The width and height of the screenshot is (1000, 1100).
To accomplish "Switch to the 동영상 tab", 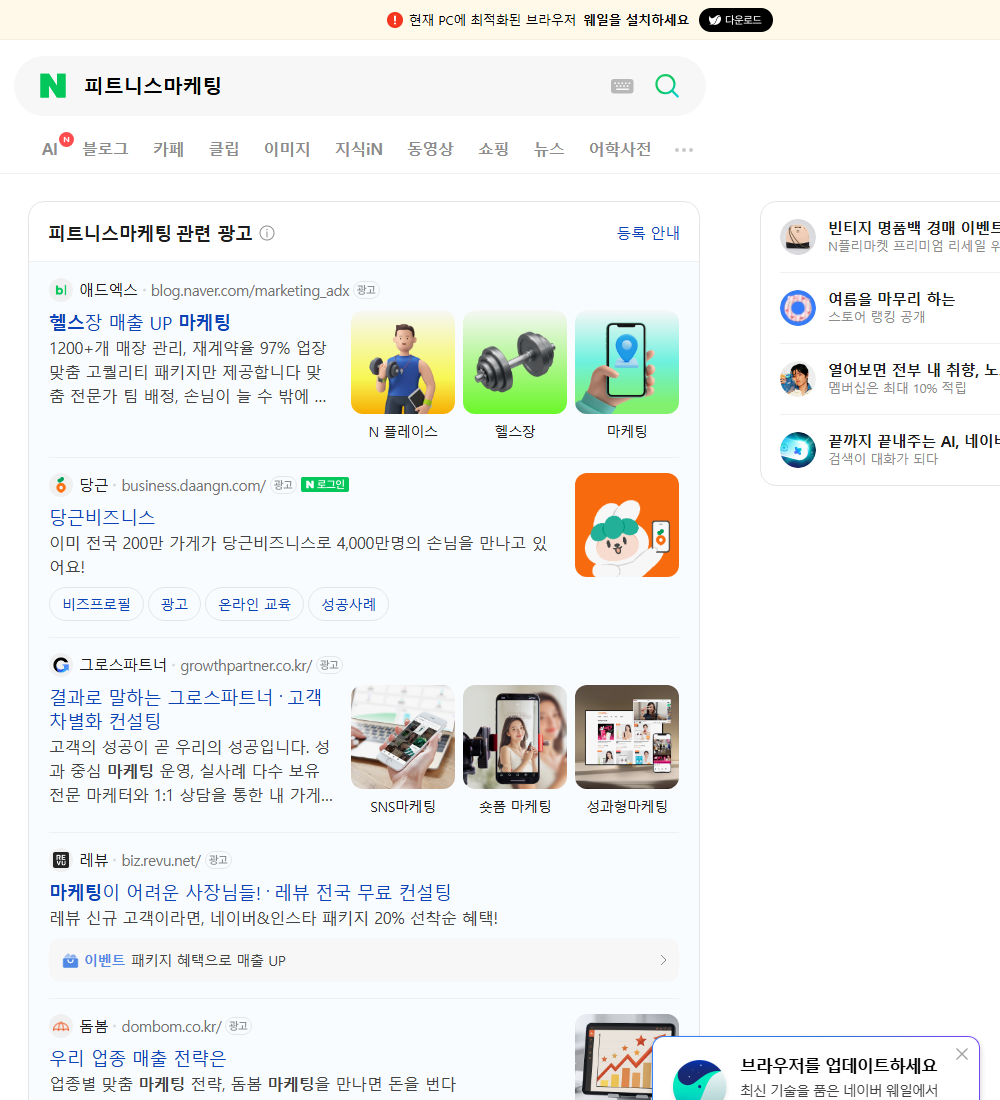I will pyautogui.click(x=430, y=149).
